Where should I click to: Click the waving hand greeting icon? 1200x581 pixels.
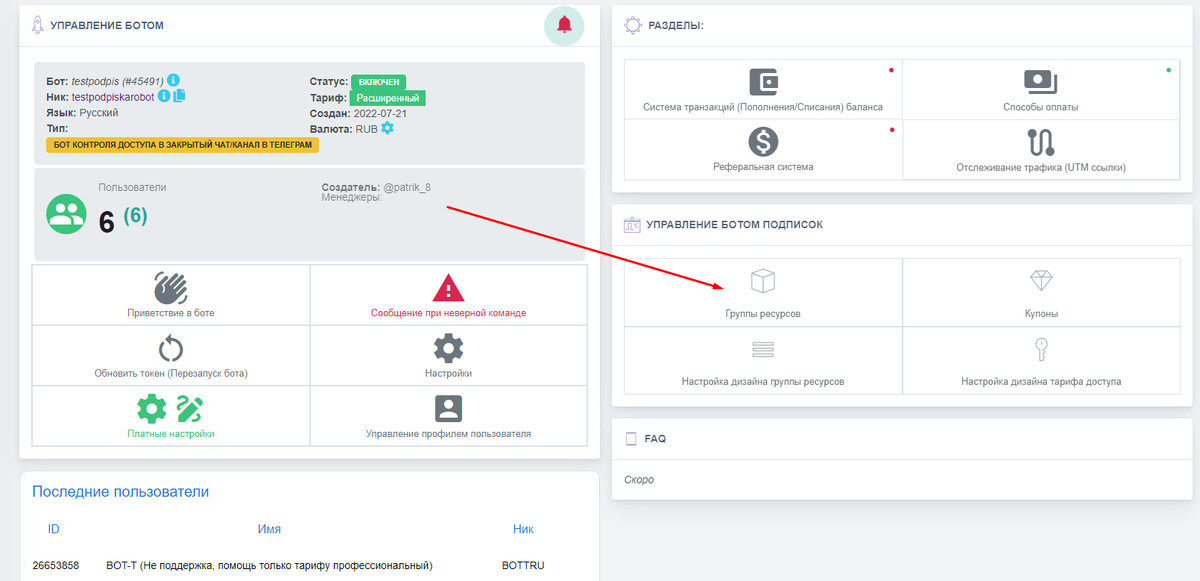coord(171,288)
